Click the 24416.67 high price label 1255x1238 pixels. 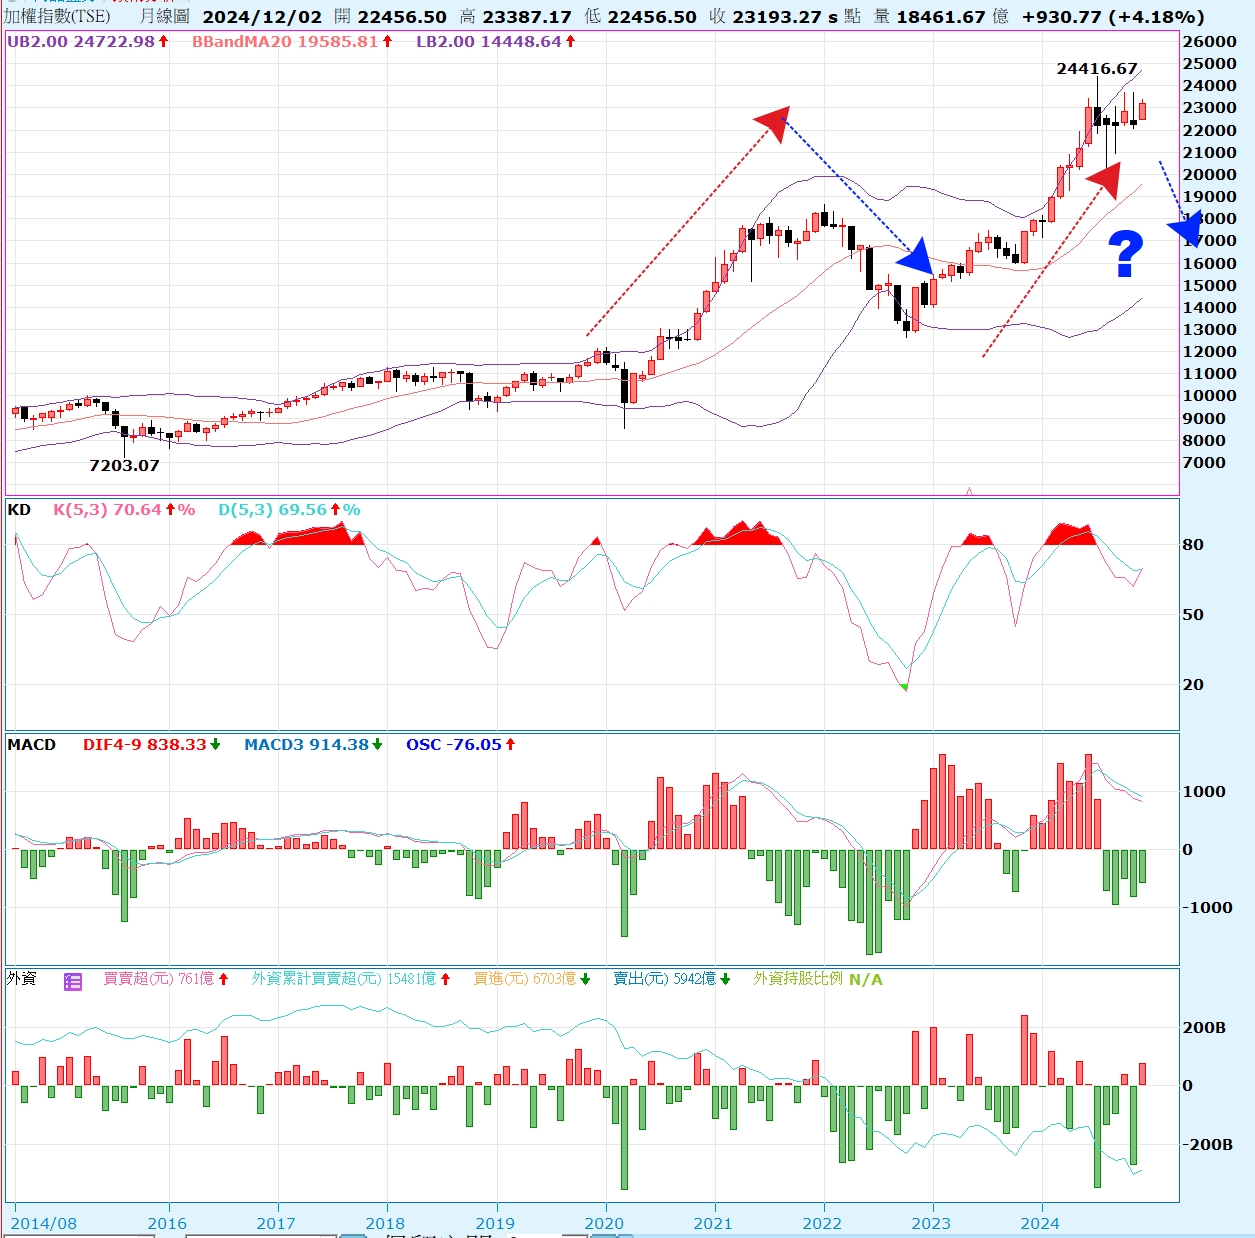[1097, 69]
